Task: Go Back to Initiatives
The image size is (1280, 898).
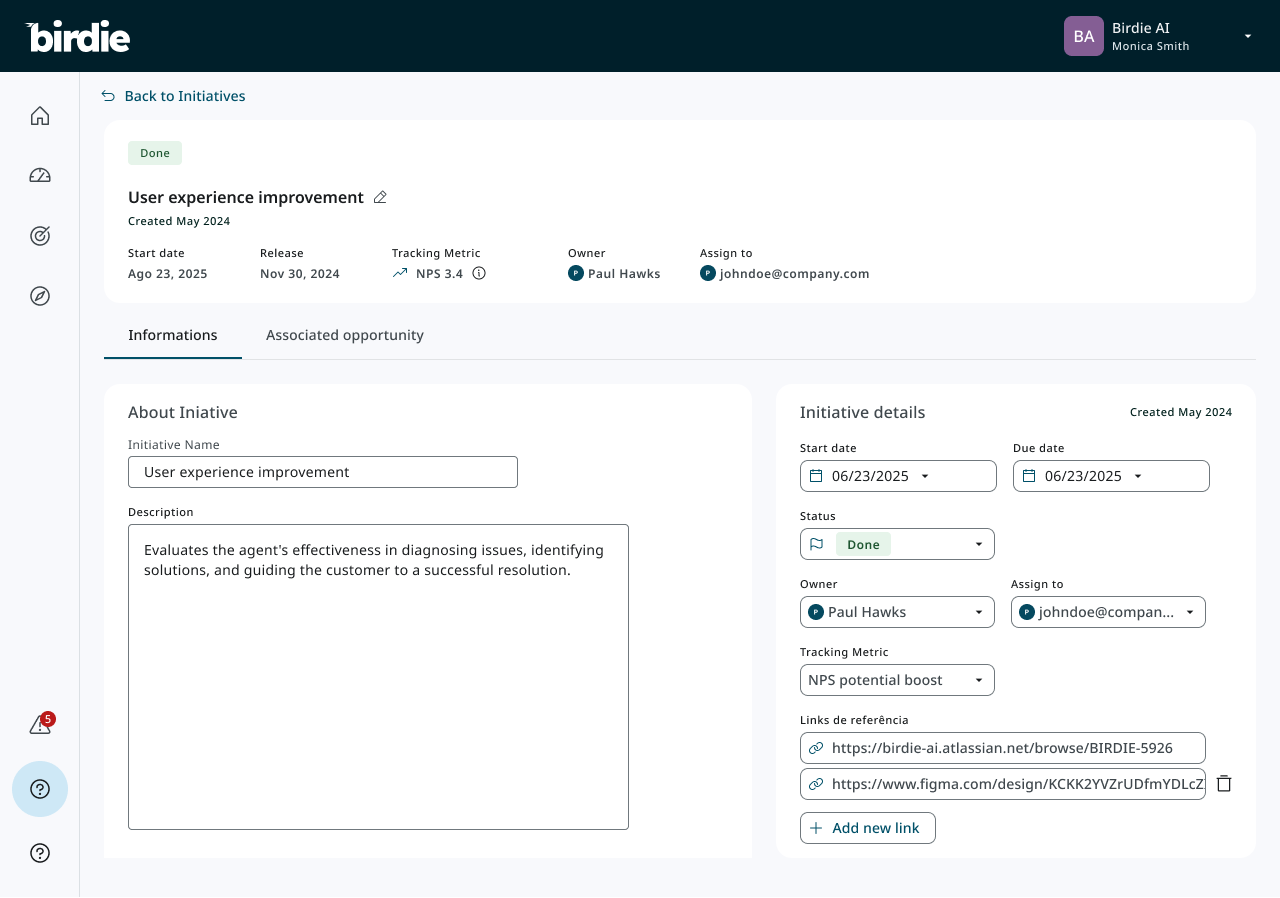Action: (x=174, y=96)
